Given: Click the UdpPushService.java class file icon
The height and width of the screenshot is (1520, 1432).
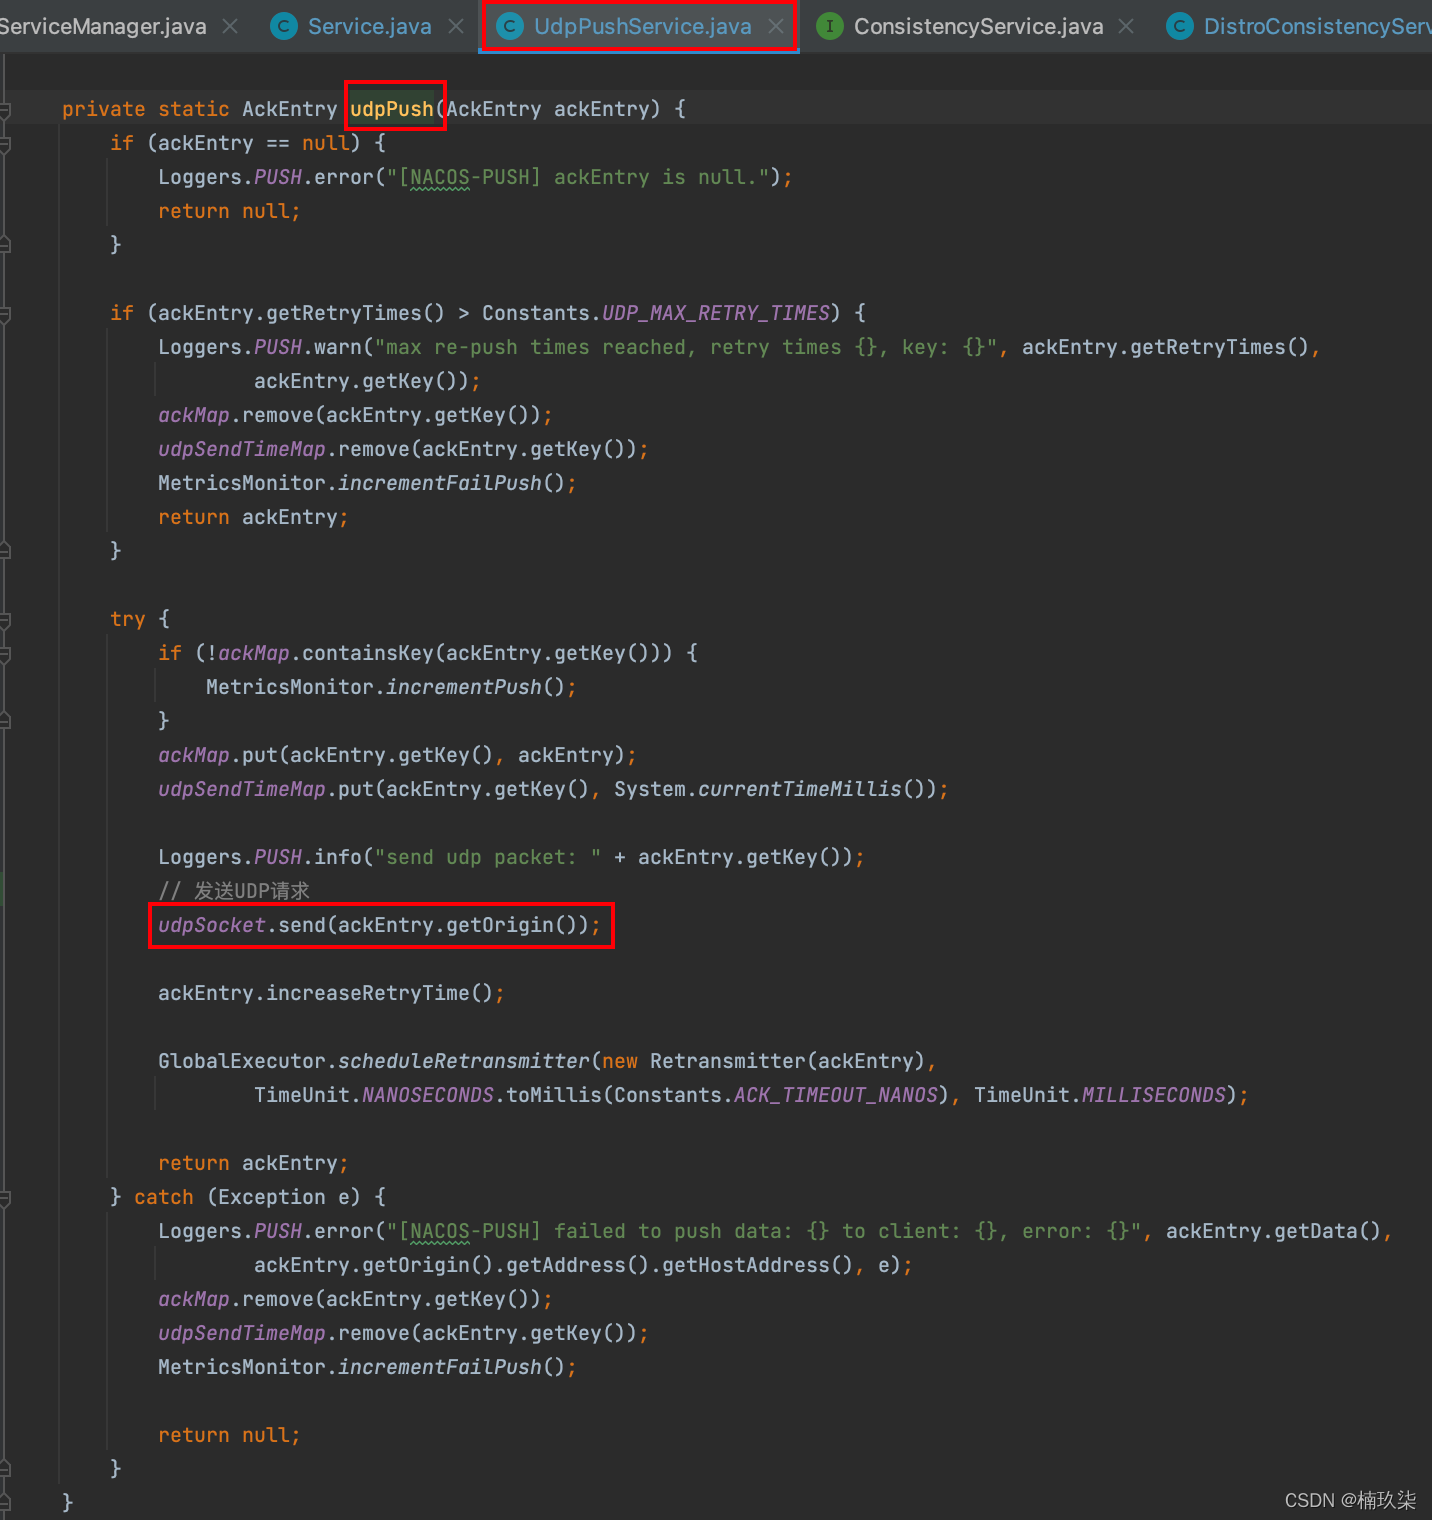Looking at the screenshot, I should 510,27.
